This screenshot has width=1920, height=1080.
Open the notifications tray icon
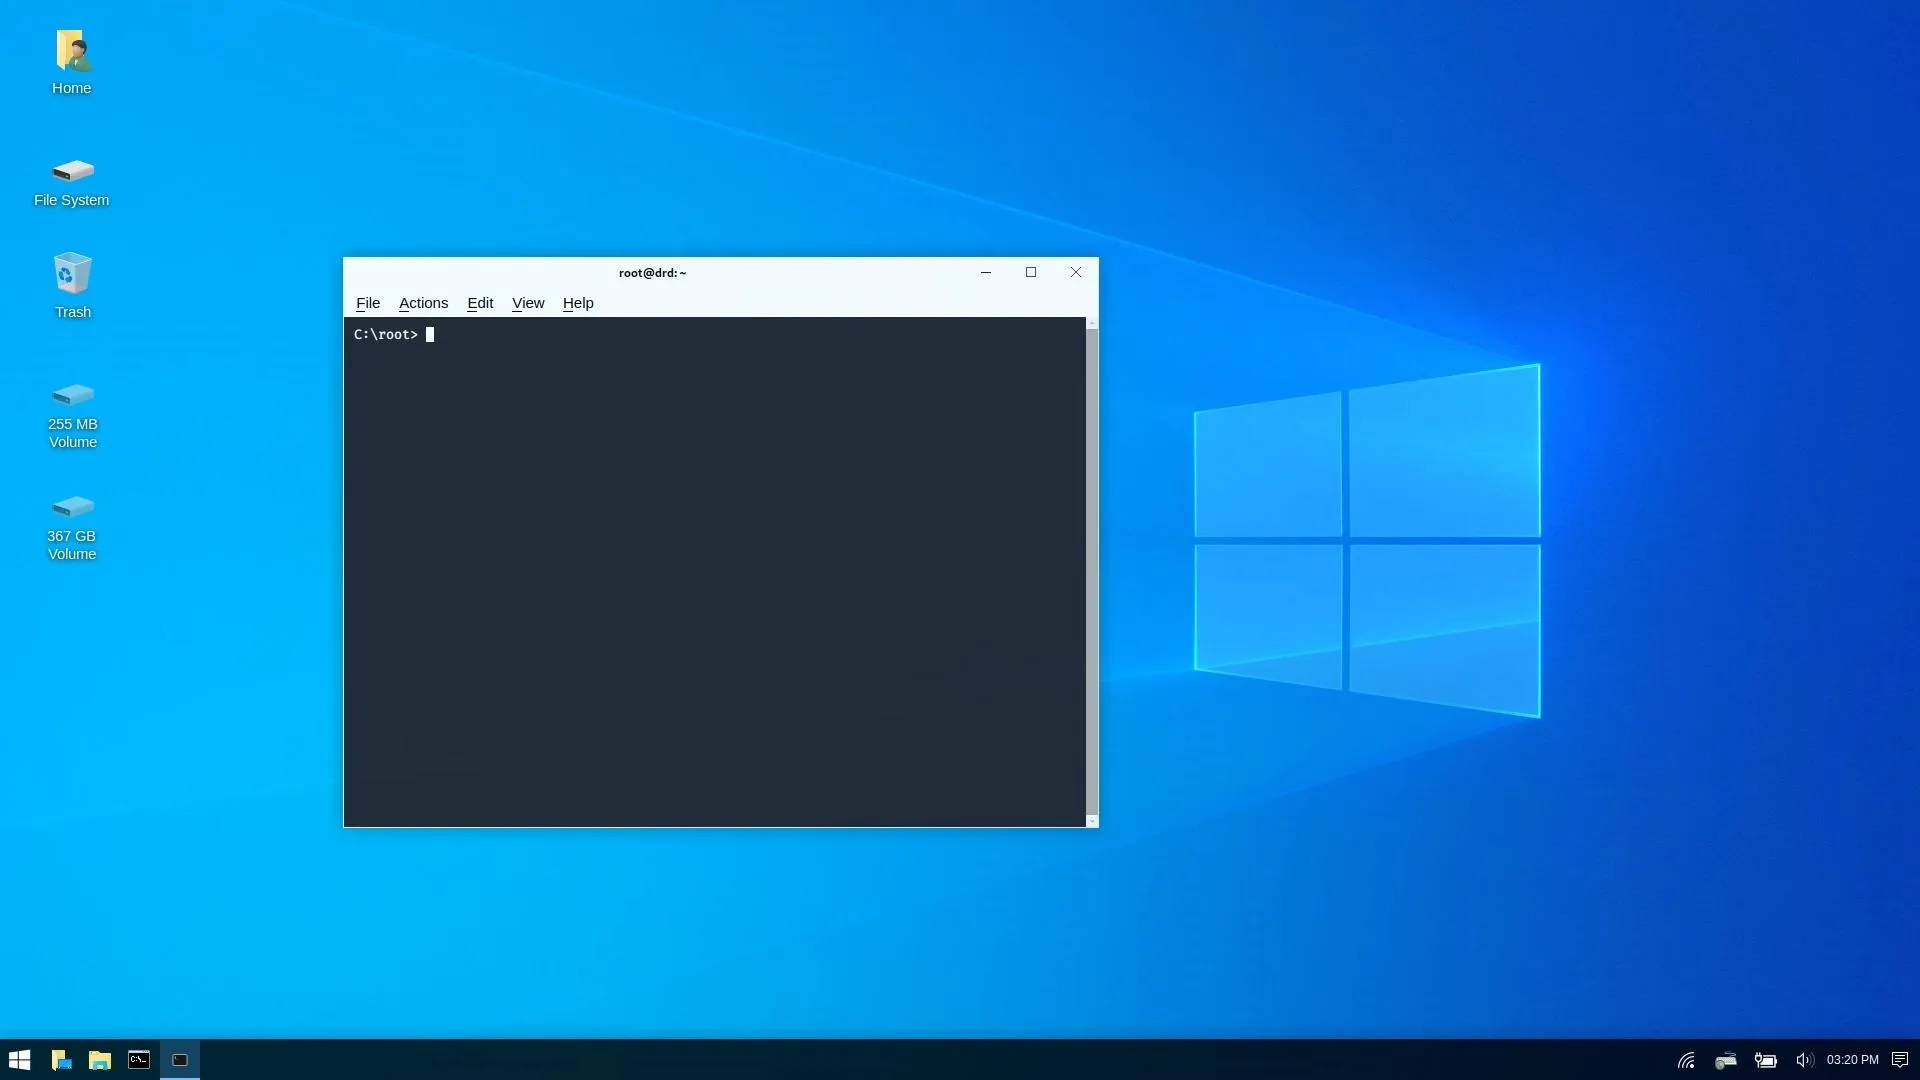(x=1900, y=1060)
